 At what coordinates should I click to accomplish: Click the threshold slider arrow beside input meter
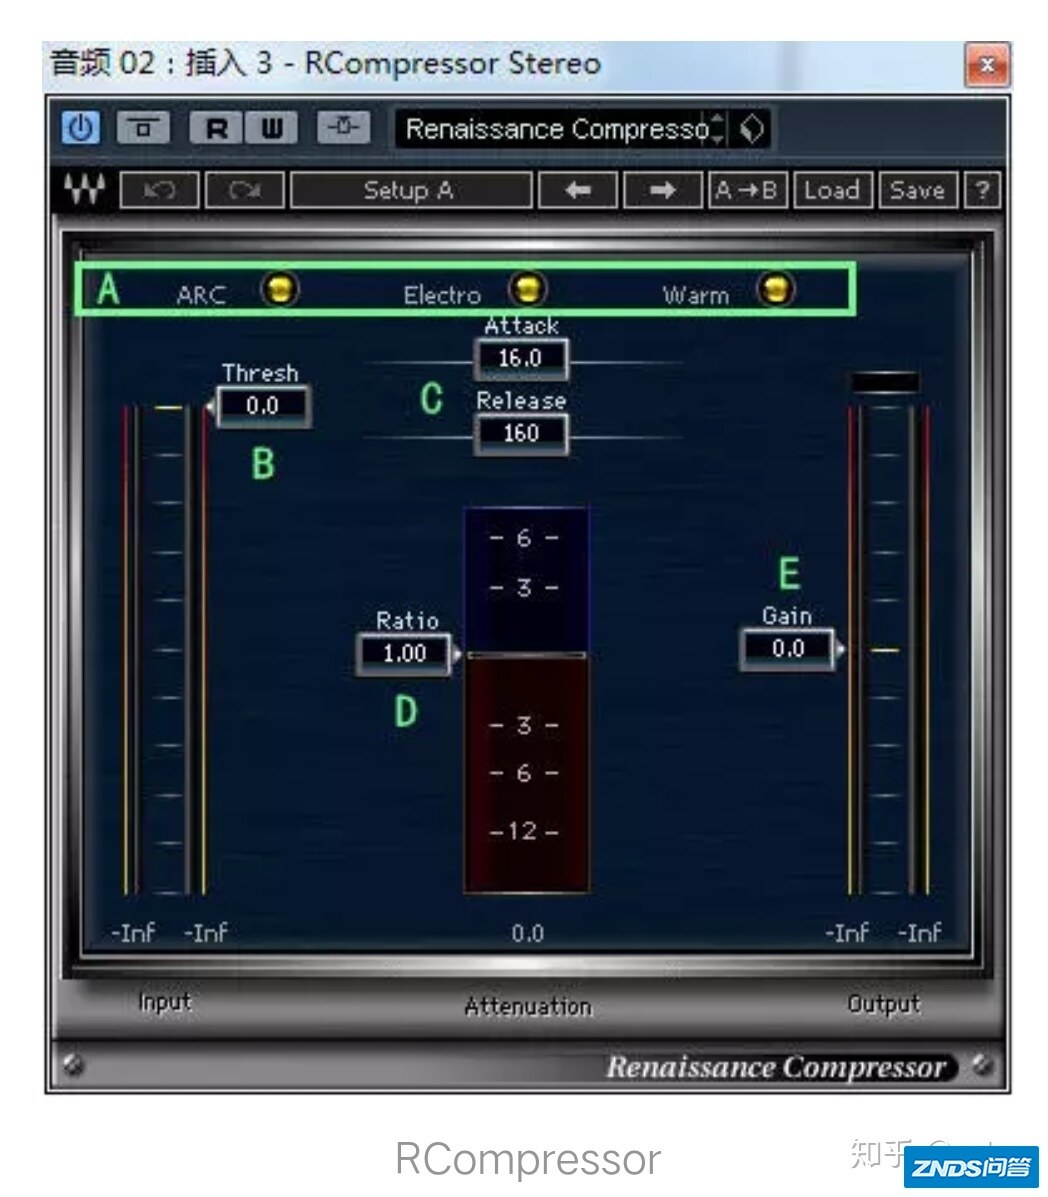210,407
